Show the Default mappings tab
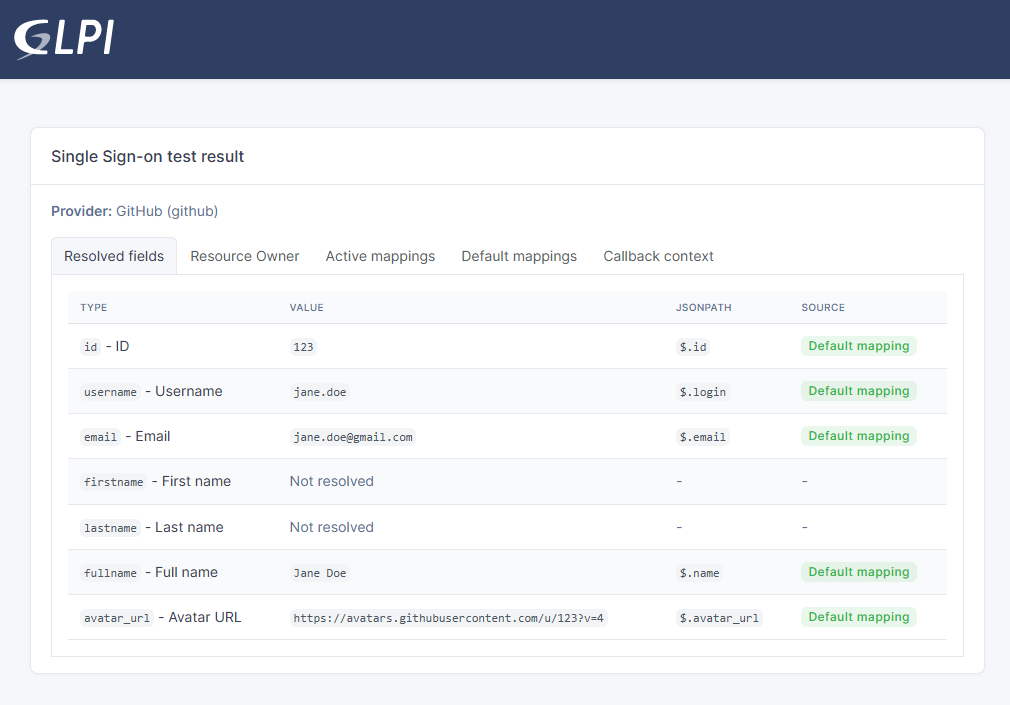The image size is (1010, 705). pyautogui.click(x=519, y=256)
